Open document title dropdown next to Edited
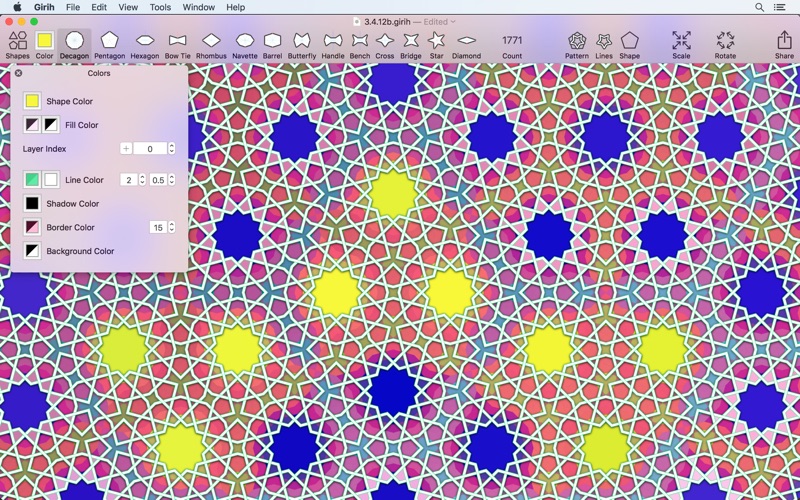800x500 pixels. pyautogui.click(x=453, y=22)
